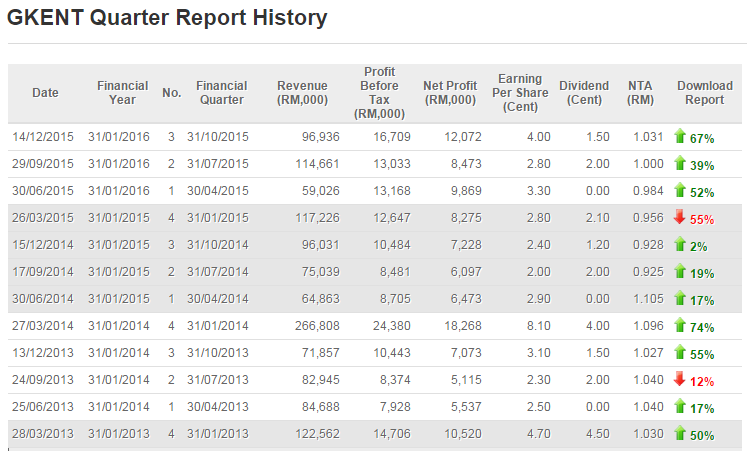Click revenue value 114,661
Image resolution: width=747 pixels, height=451 pixels.
pos(317,164)
